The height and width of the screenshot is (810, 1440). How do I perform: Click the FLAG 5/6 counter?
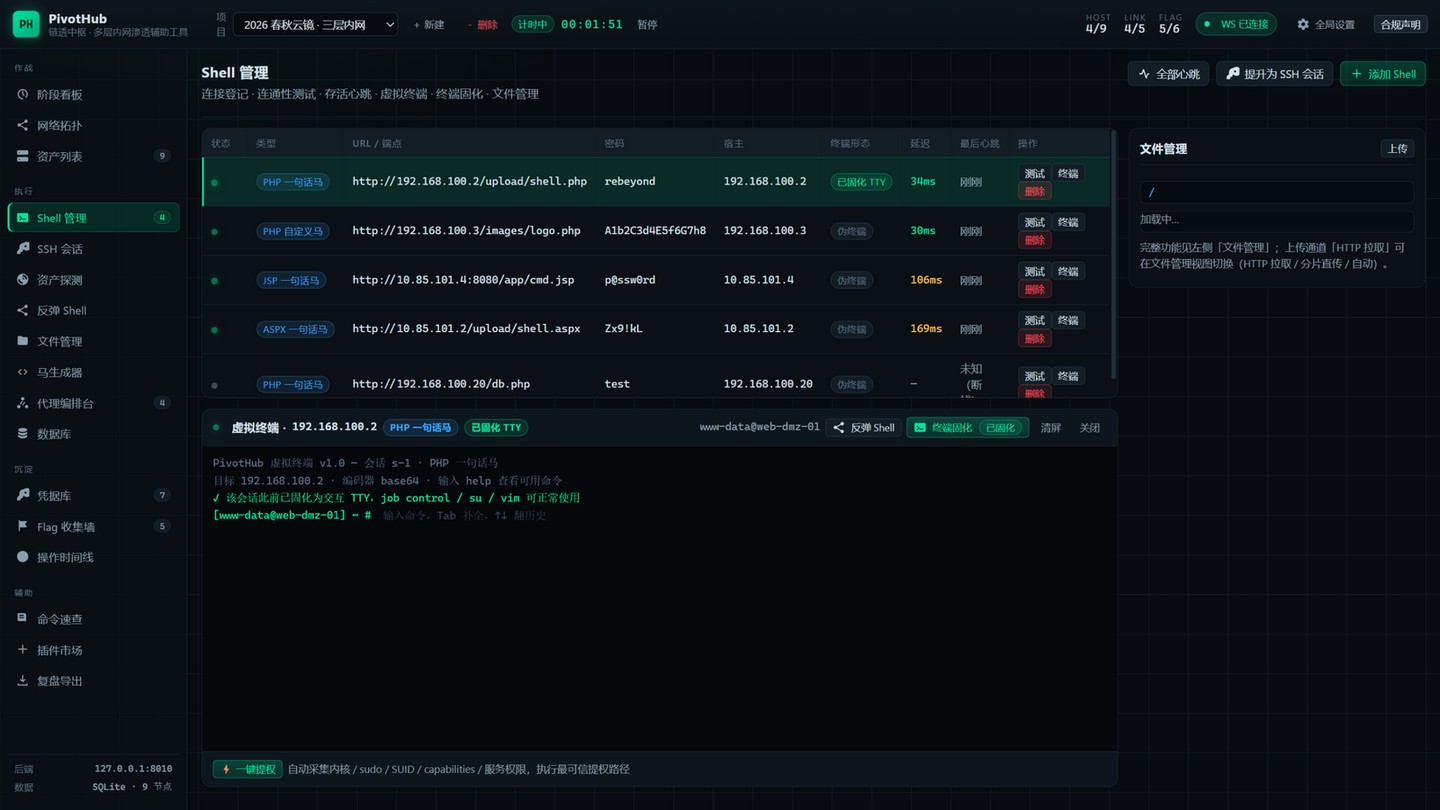coord(1170,24)
